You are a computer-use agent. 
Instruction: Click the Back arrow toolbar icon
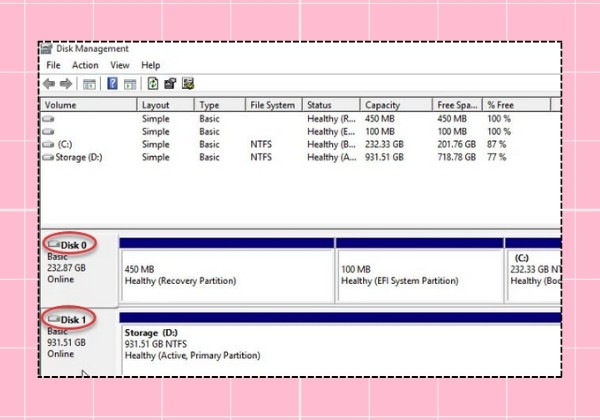pyautogui.click(x=49, y=83)
